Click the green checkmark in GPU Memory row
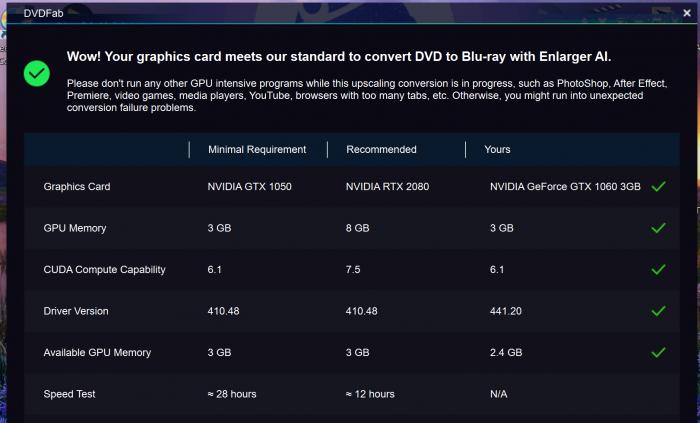Image resolution: width=700 pixels, height=423 pixels. [x=658, y=228]
